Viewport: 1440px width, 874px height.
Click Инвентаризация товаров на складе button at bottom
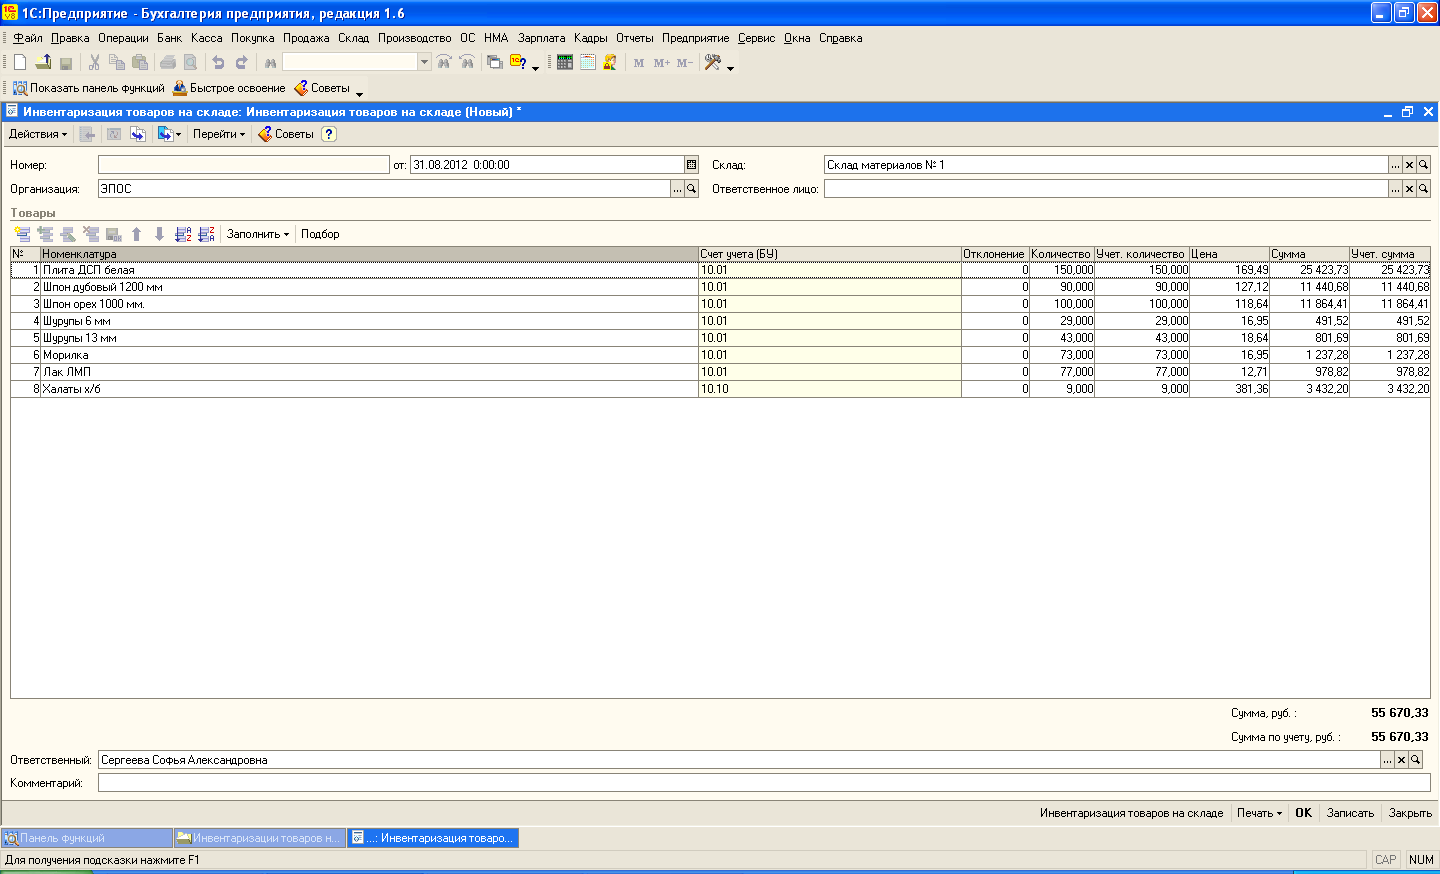[x=1131, y=813]
